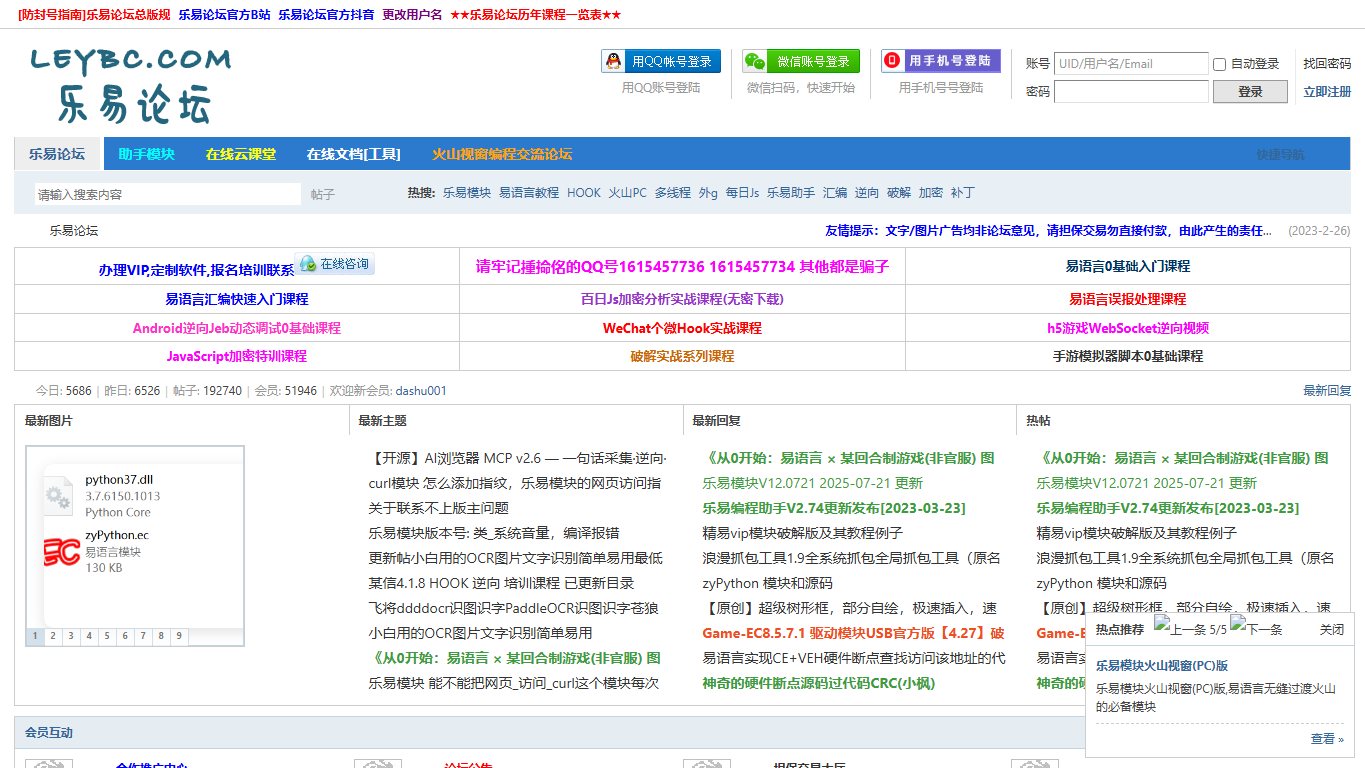Open 破解实战系列课程 link
Screen dimensions: 1365x768
[x=682, y=356]
